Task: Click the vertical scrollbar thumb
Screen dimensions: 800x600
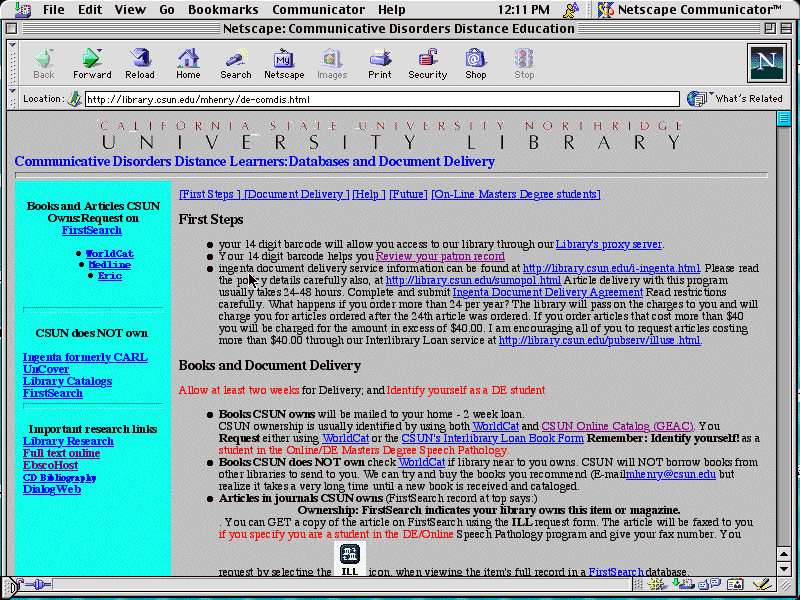Action: [784, 119]
